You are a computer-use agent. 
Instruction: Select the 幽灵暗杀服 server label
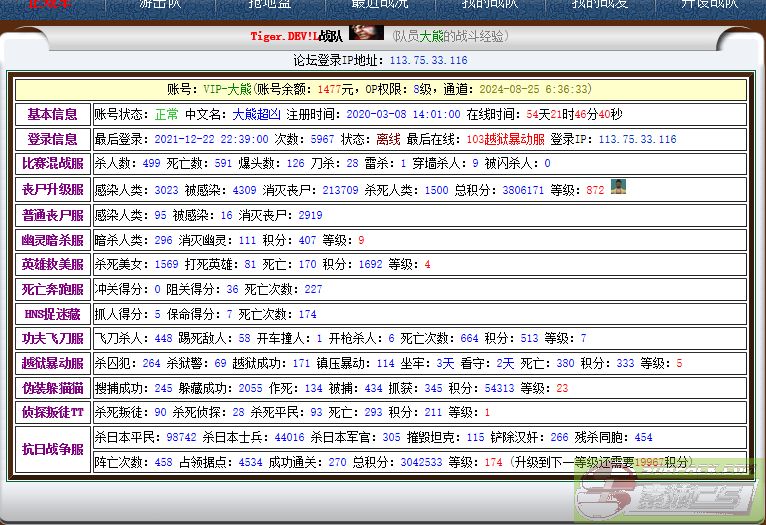click(52, 240)
